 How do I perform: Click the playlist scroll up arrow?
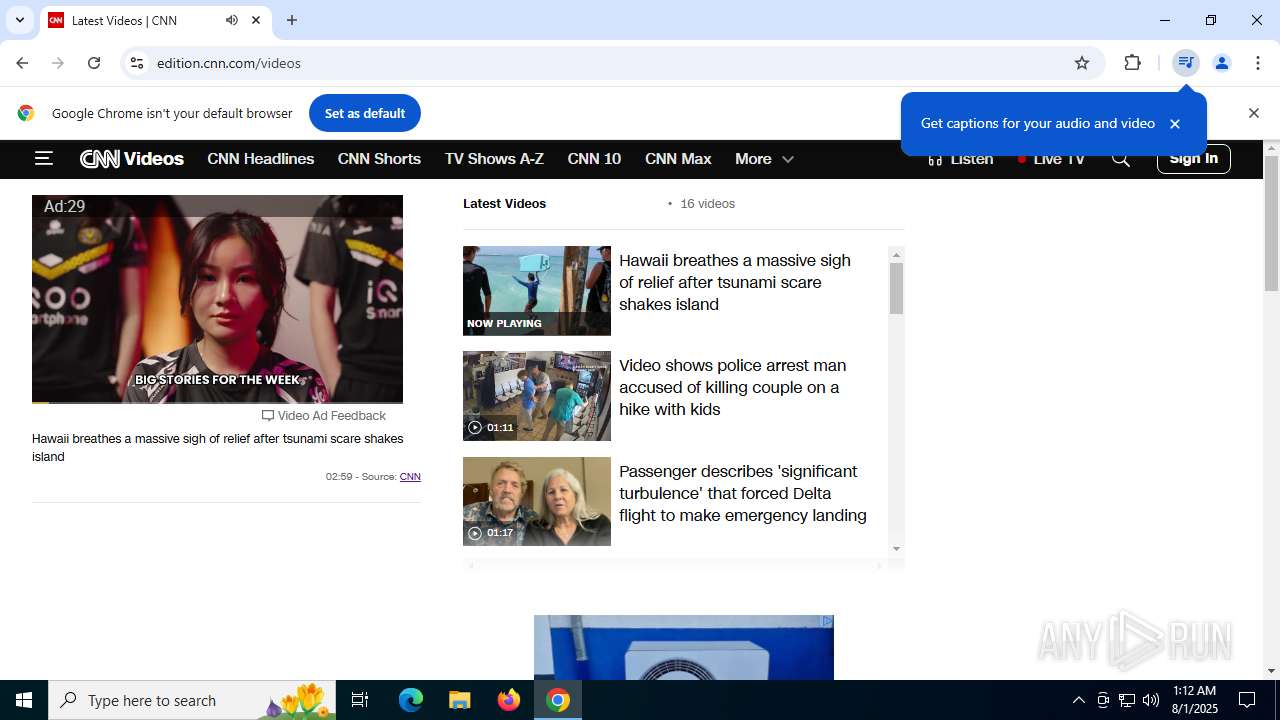click(896, 255)
